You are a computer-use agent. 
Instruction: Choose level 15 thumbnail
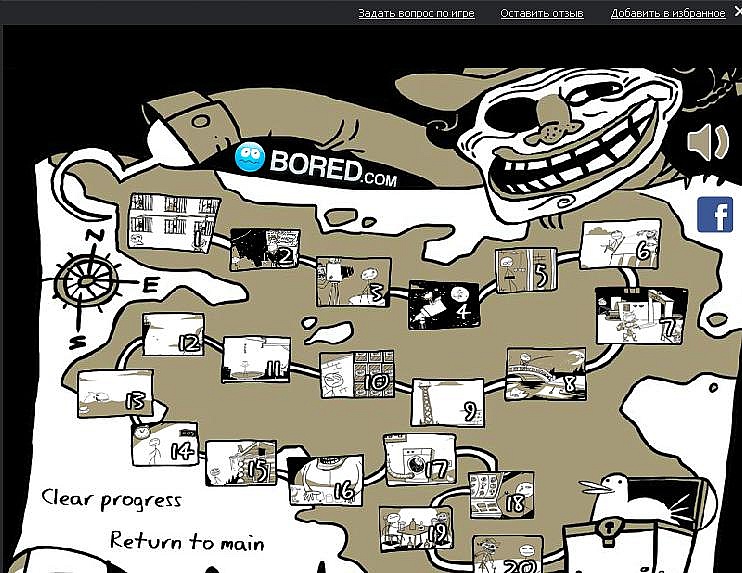coord(241,463)
